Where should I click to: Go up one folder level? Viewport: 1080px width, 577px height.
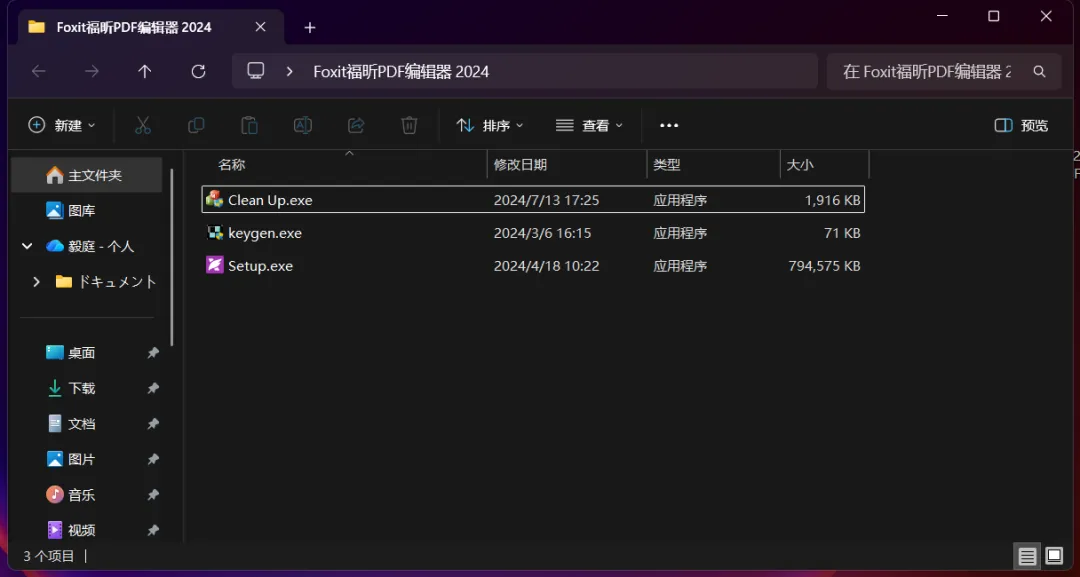(145, 72)
